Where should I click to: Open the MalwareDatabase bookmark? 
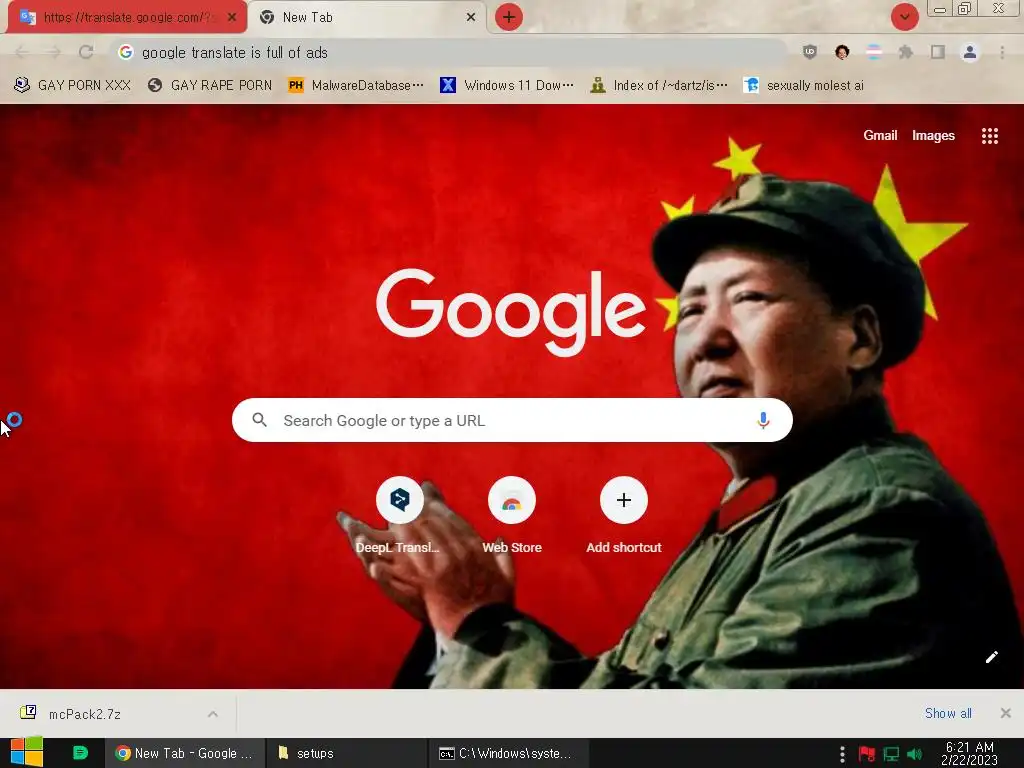(x=356, y=85)
